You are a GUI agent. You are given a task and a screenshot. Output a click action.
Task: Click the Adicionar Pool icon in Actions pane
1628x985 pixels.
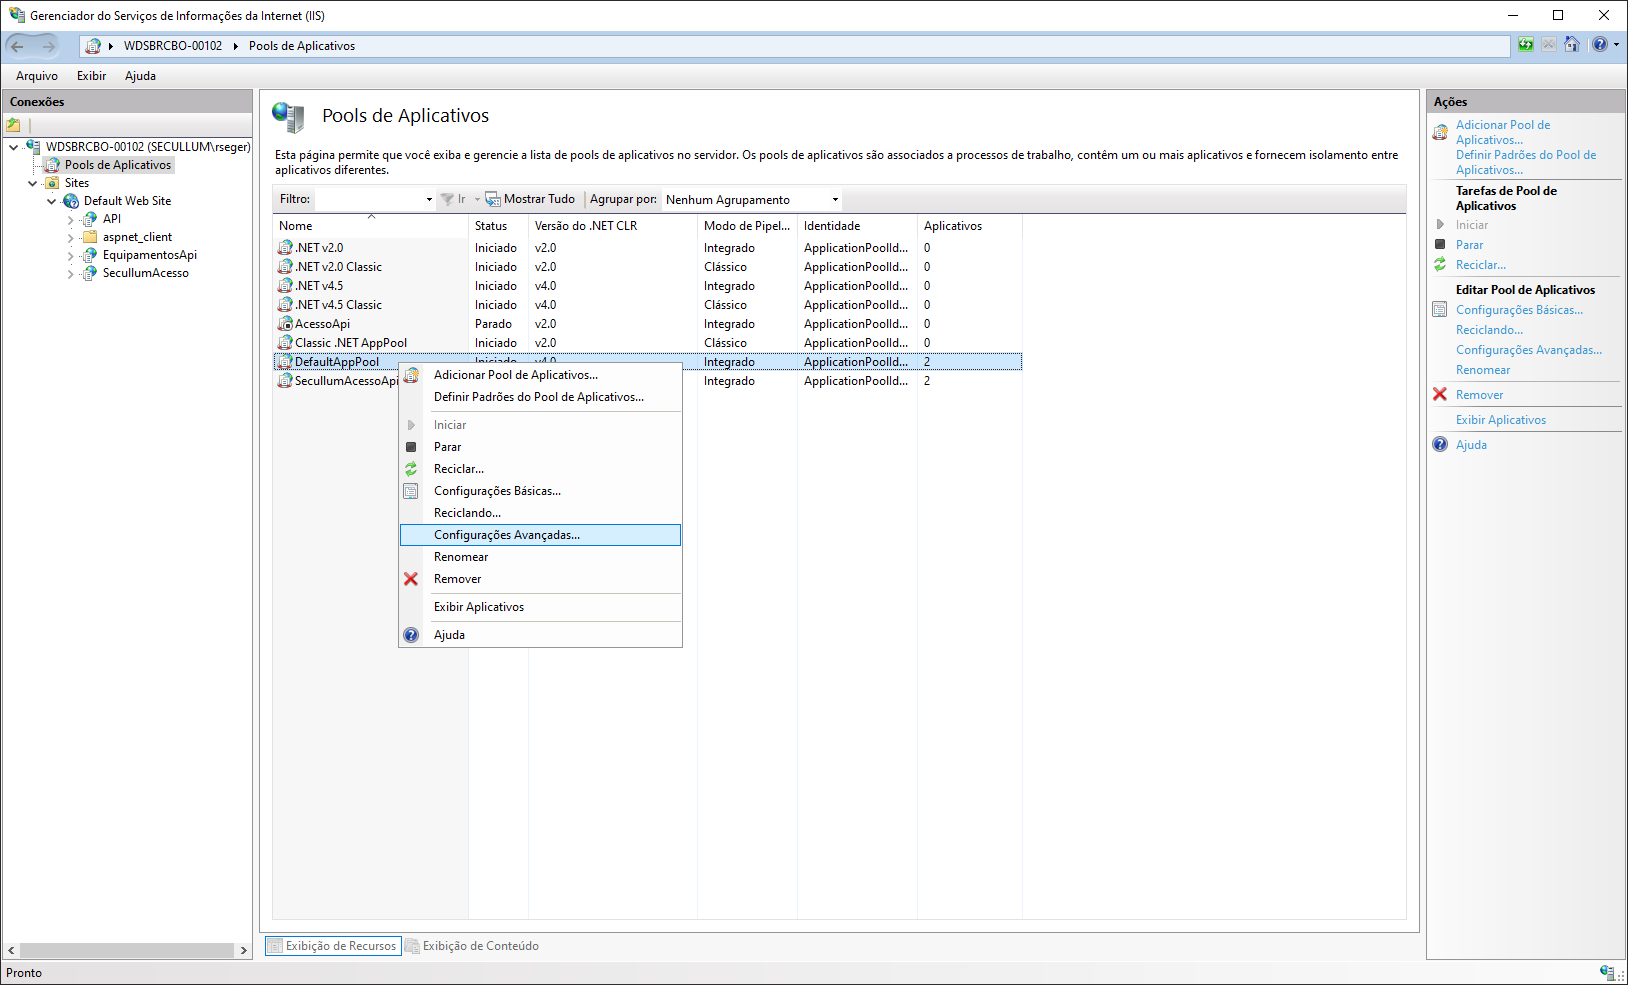[x=1440, y=132]
